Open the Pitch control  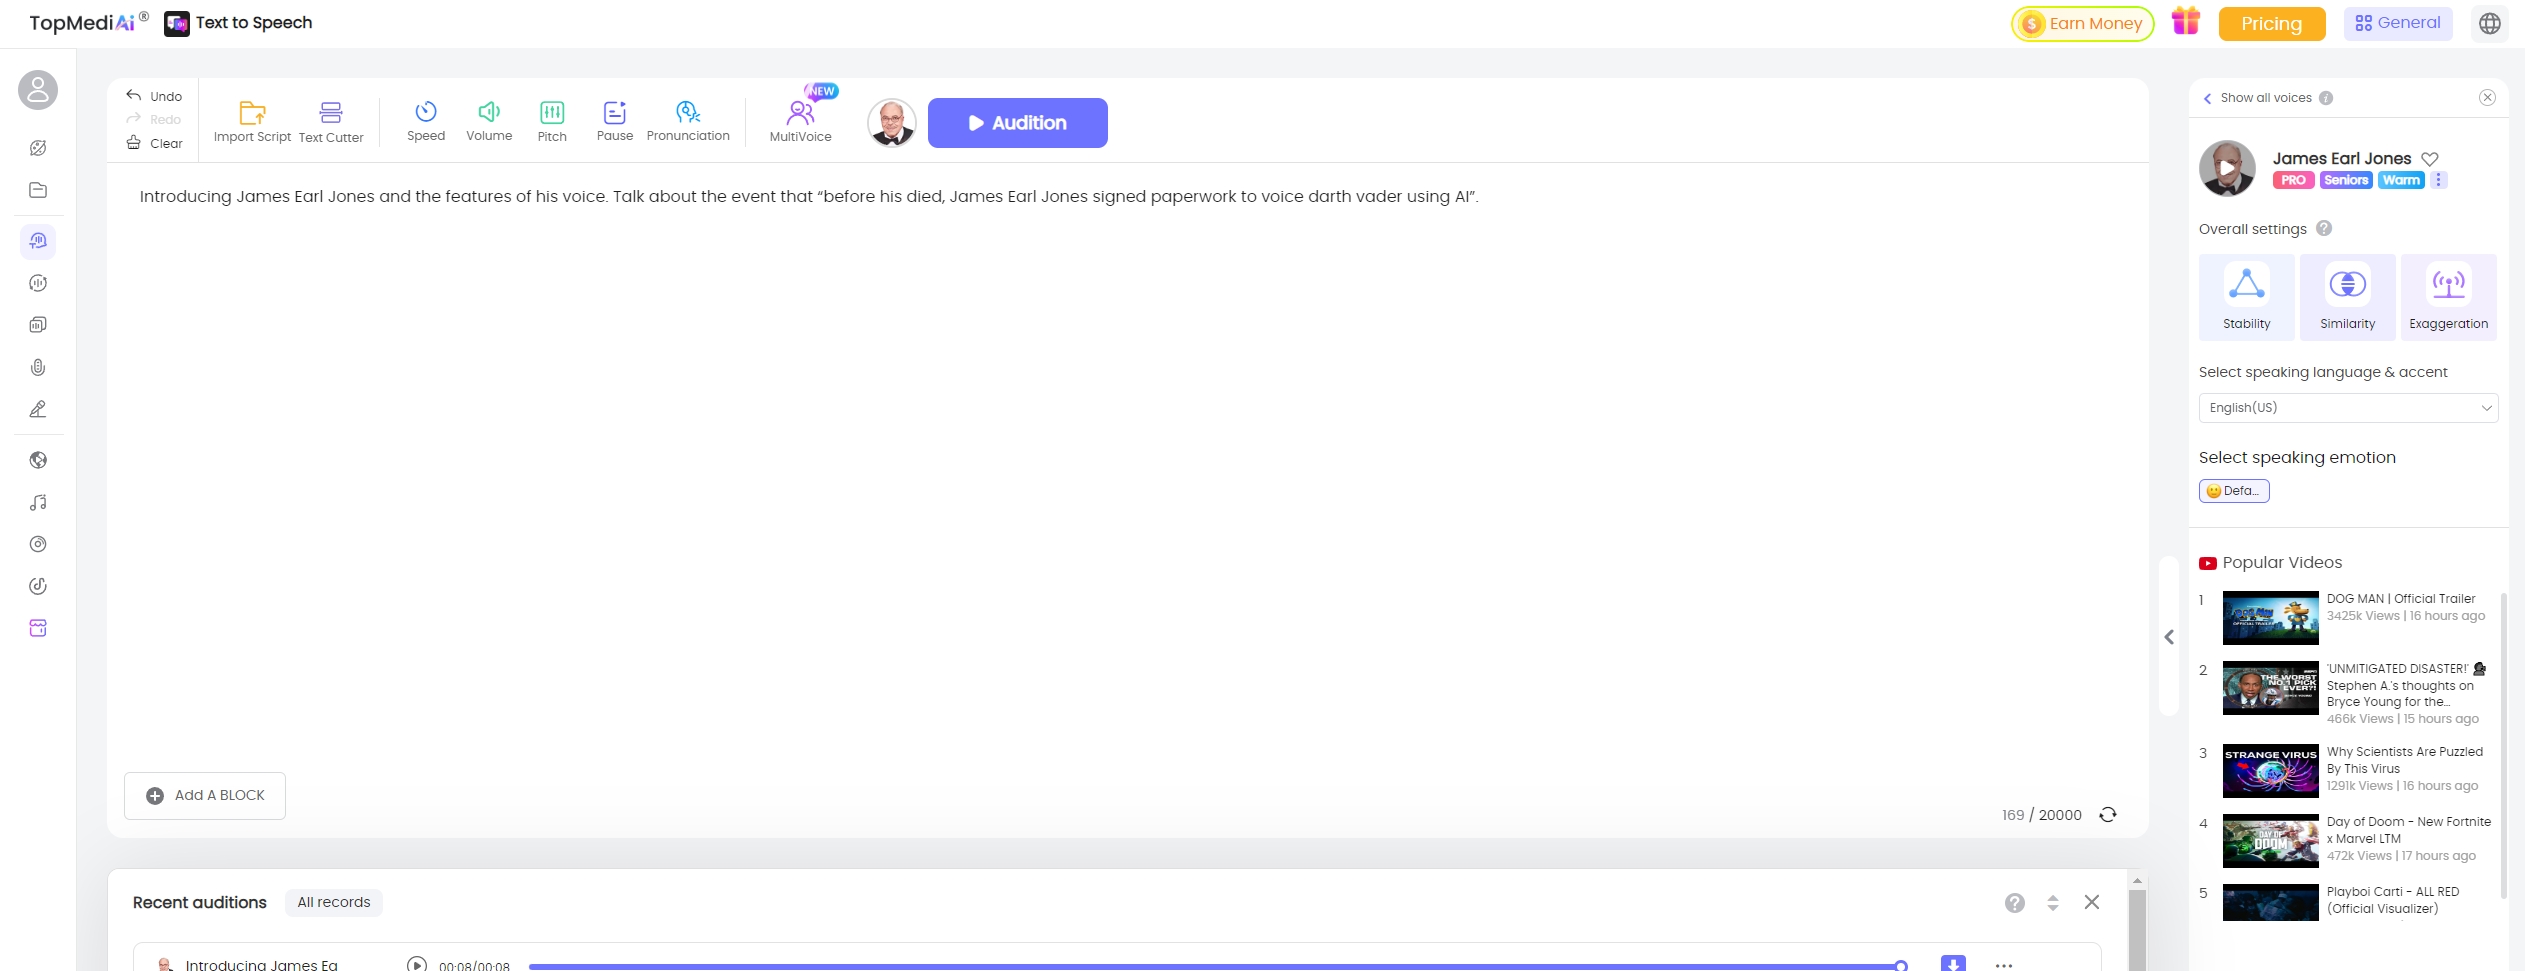point(552,121)
